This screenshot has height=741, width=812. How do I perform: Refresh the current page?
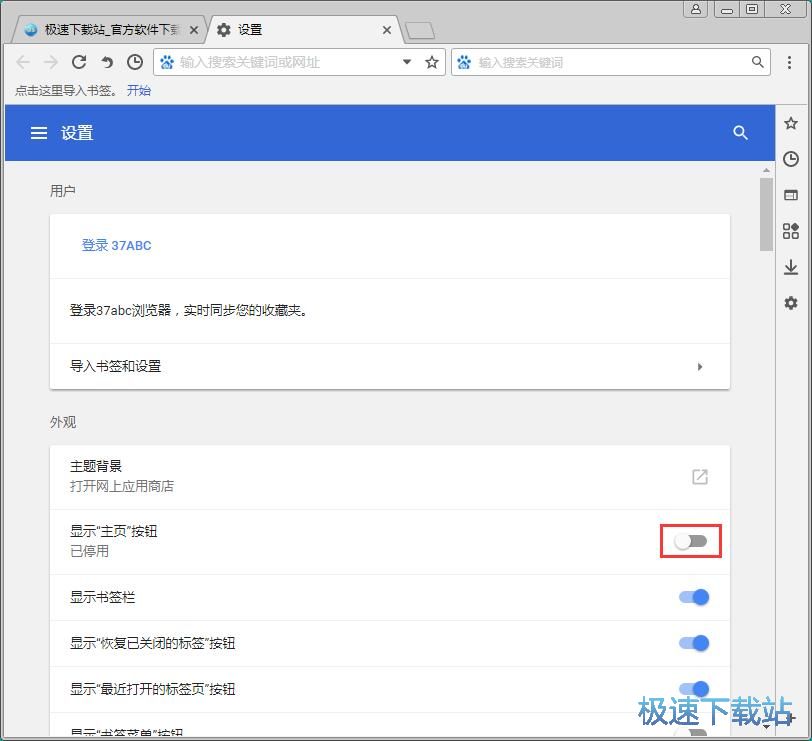(x=79, y=61)
